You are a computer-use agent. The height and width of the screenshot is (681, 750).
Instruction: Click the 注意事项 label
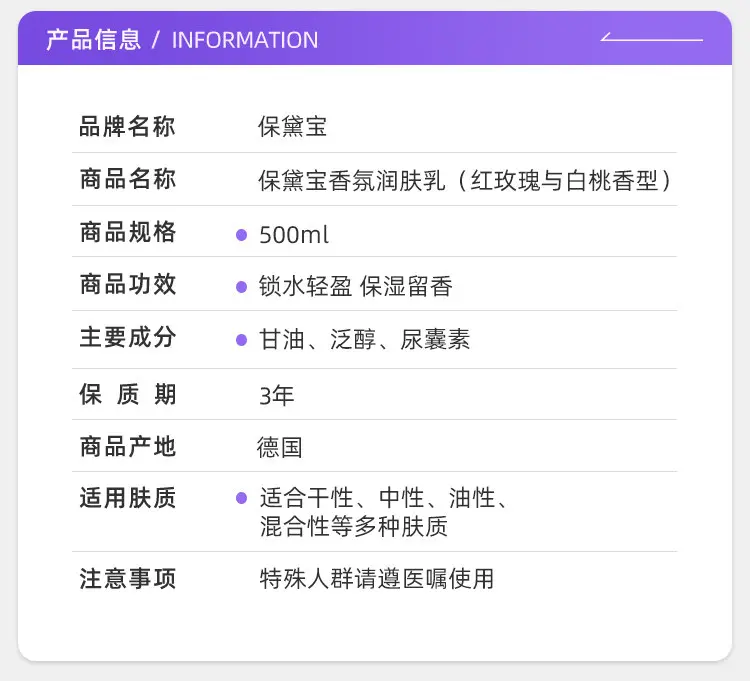click(128, 579)
